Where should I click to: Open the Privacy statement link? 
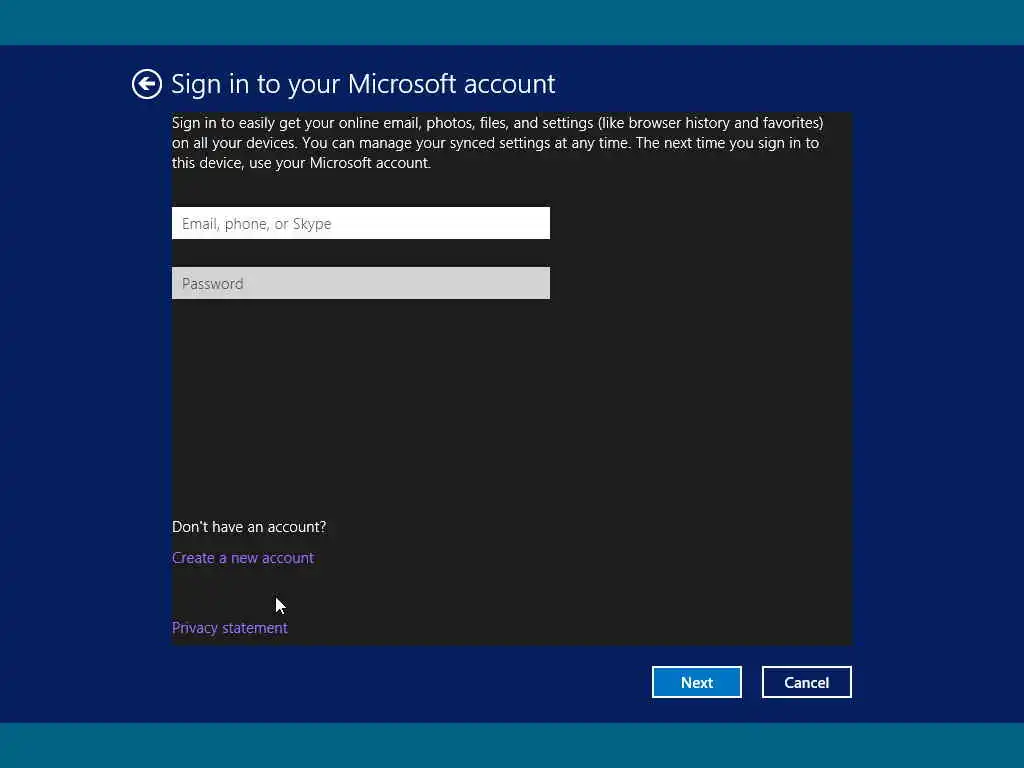pyautogui.click(x=229, y=628)
